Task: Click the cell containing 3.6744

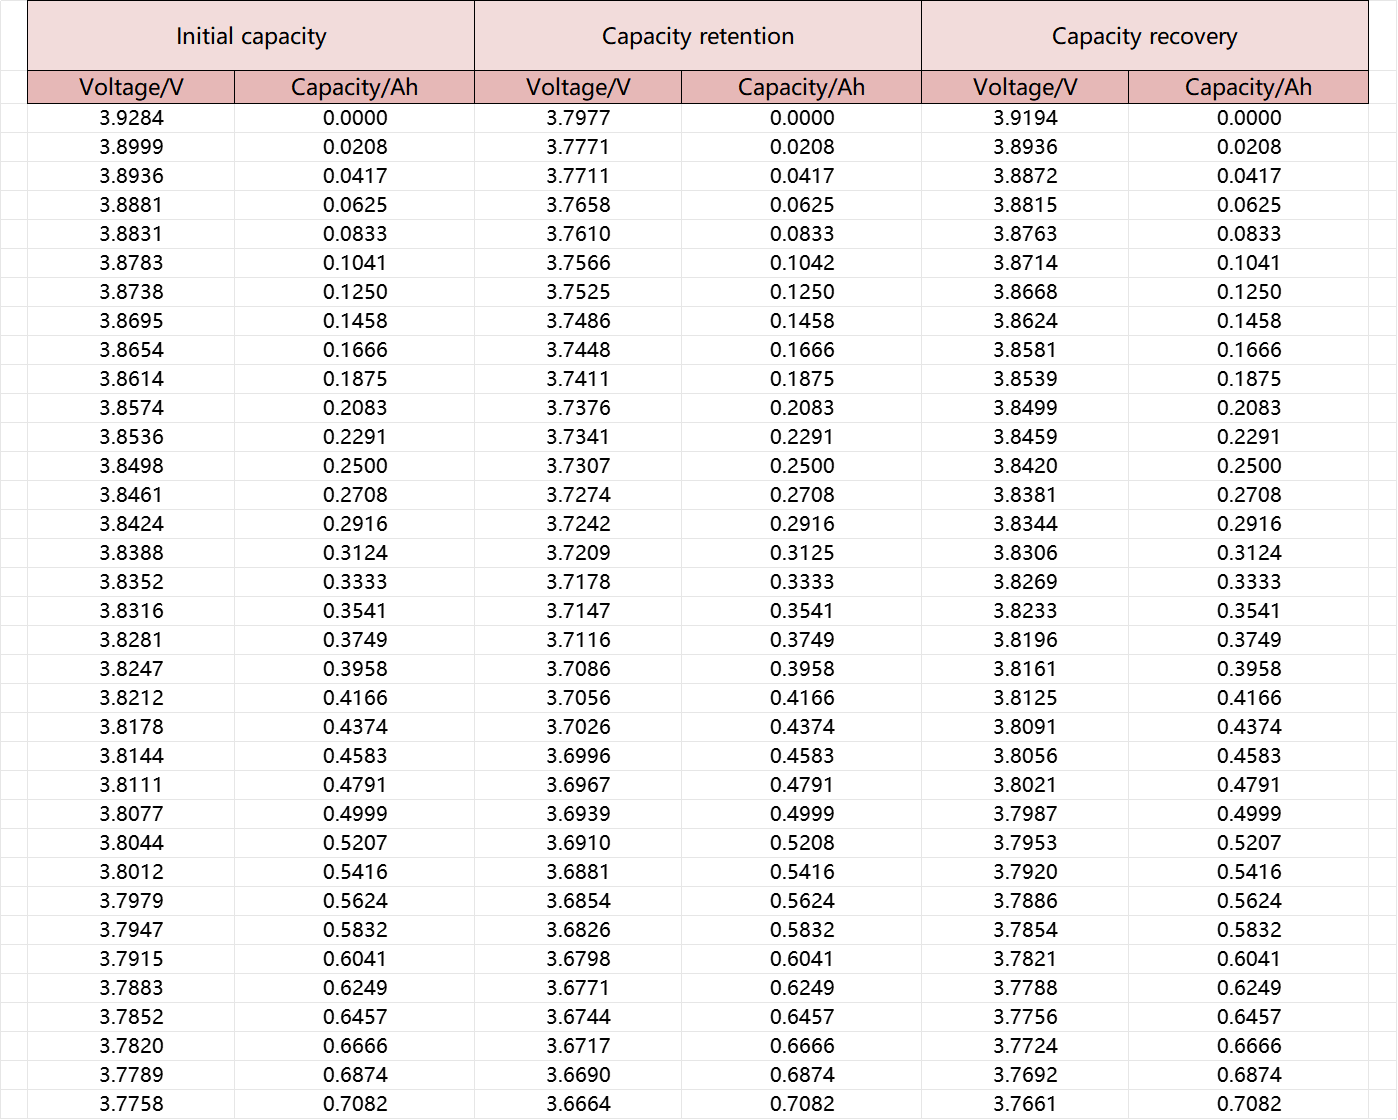Action: pyautogui.click(x=578, y=1017)
